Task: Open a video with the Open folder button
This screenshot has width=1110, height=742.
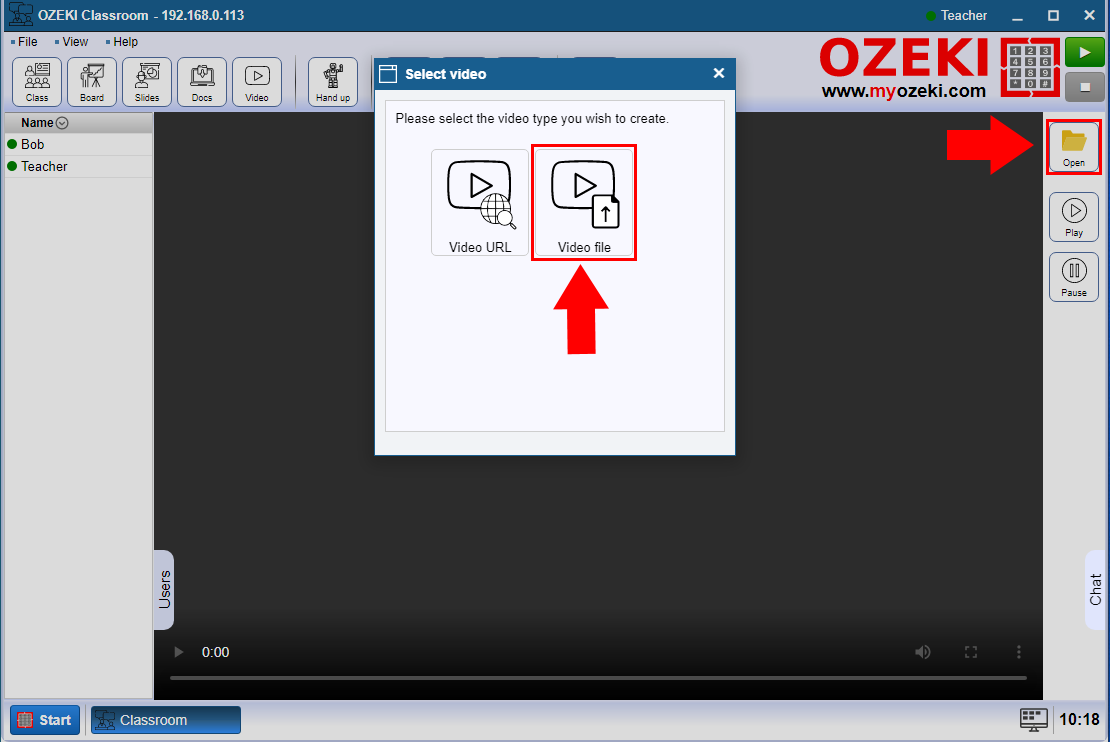Action: pos(1073,146)
